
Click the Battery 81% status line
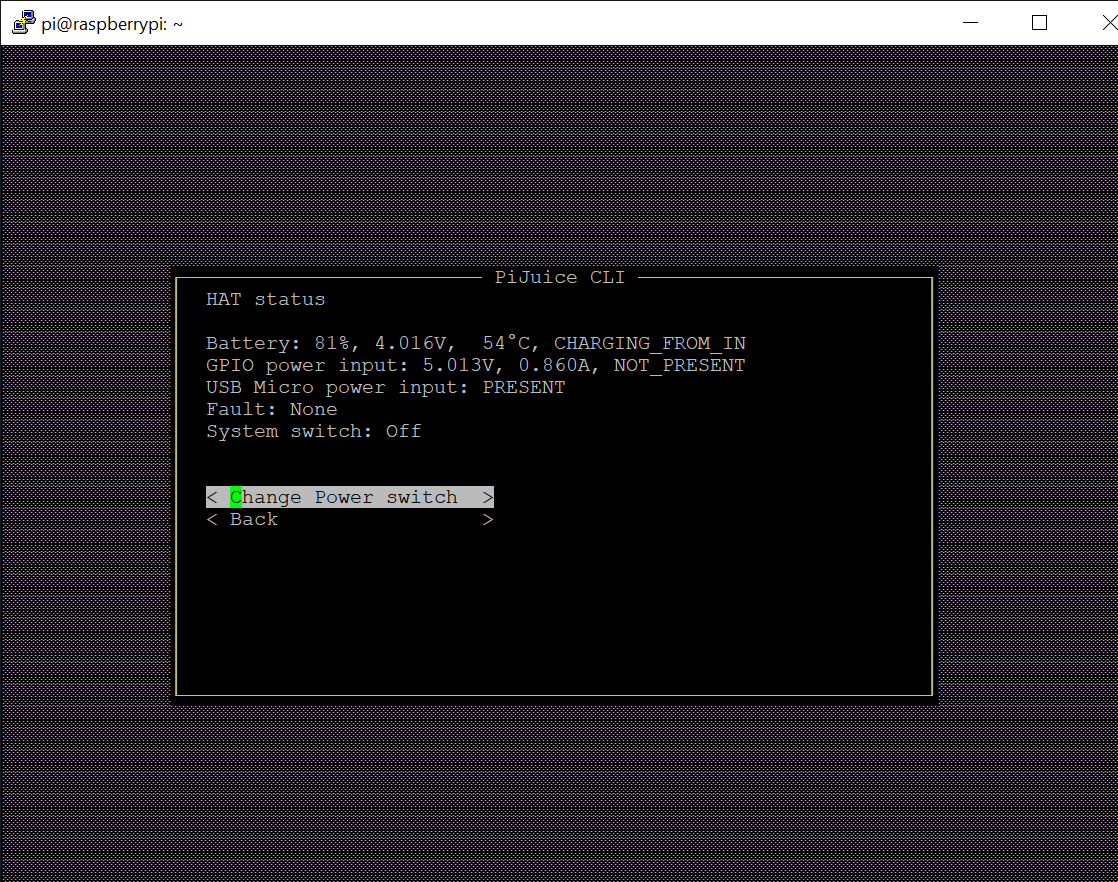tap(476, 343)
